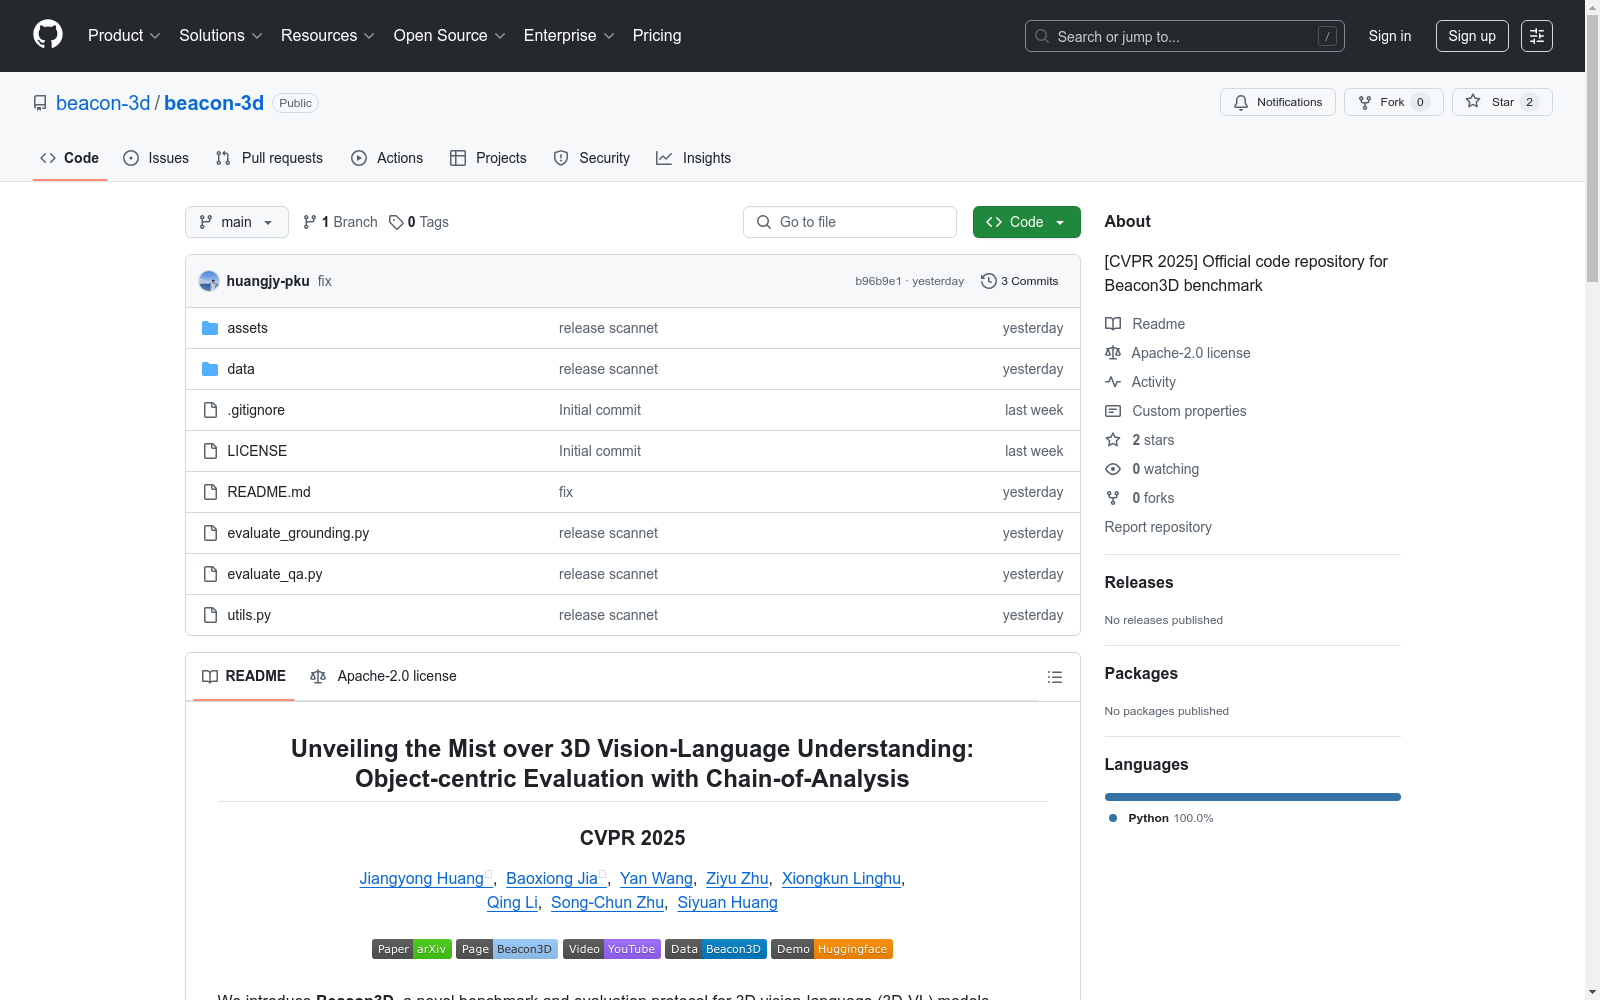Image resolution: width=1600 pixels, height=1000 pixels.
Task: Click the huangjy-pku avatar image
Action: (209, 281)
